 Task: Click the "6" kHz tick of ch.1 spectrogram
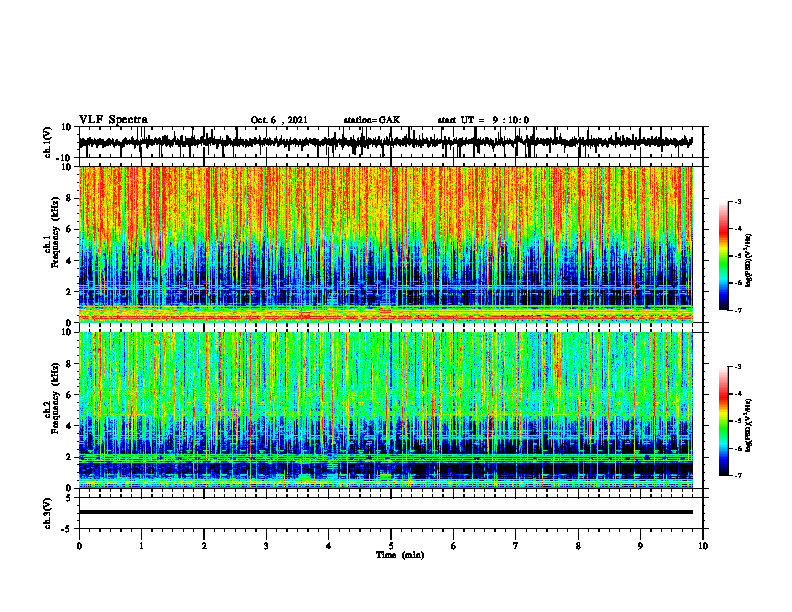[70, 230]
